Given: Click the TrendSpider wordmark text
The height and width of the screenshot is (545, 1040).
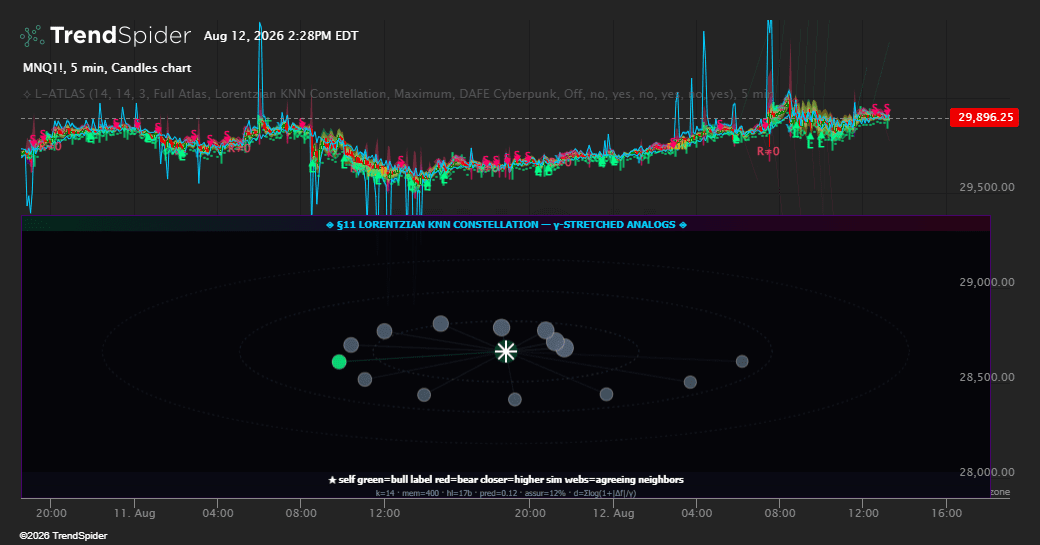Looking at the screenshot, I should tap(120, 35).
